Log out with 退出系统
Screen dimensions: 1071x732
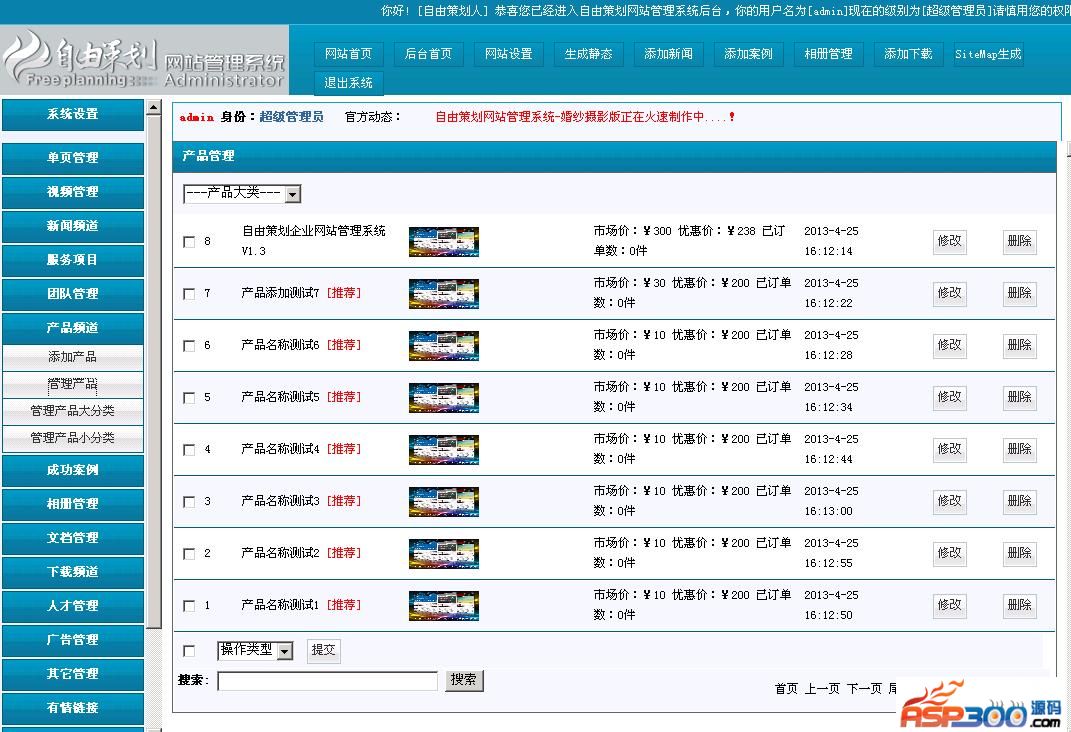coord(348,83)
